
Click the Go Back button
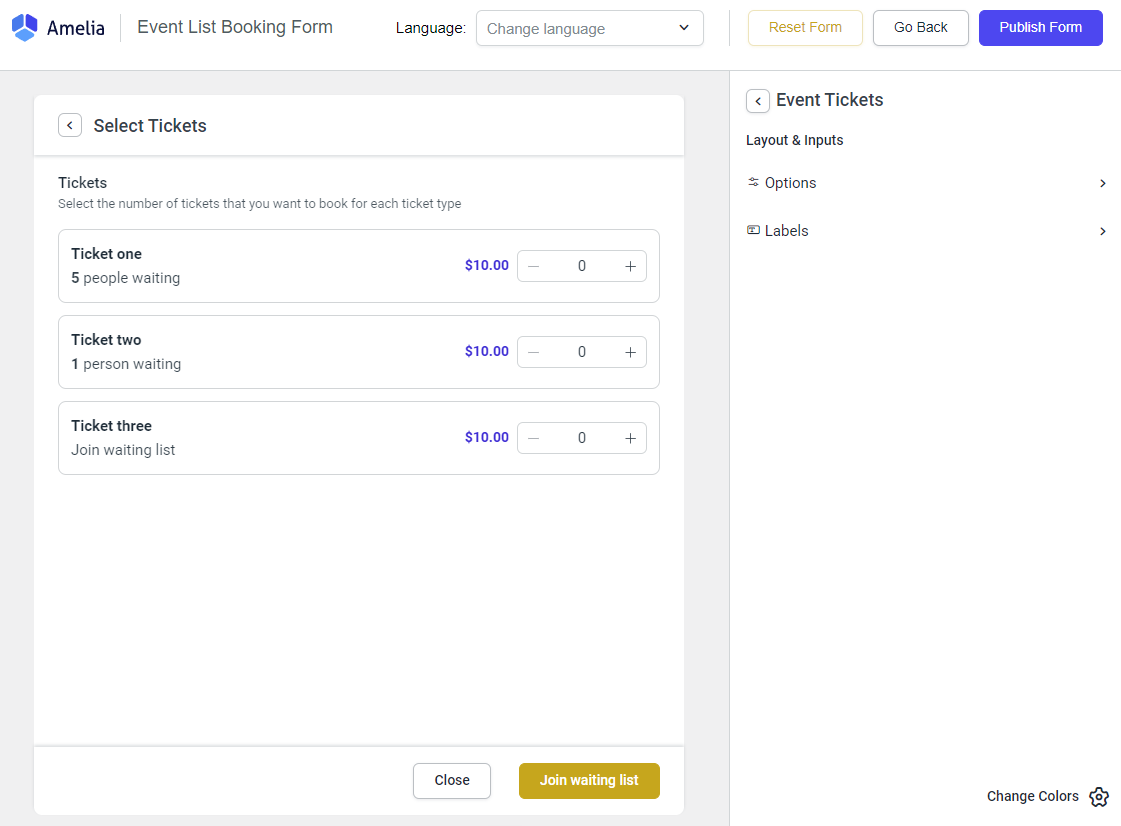point(920,28)
